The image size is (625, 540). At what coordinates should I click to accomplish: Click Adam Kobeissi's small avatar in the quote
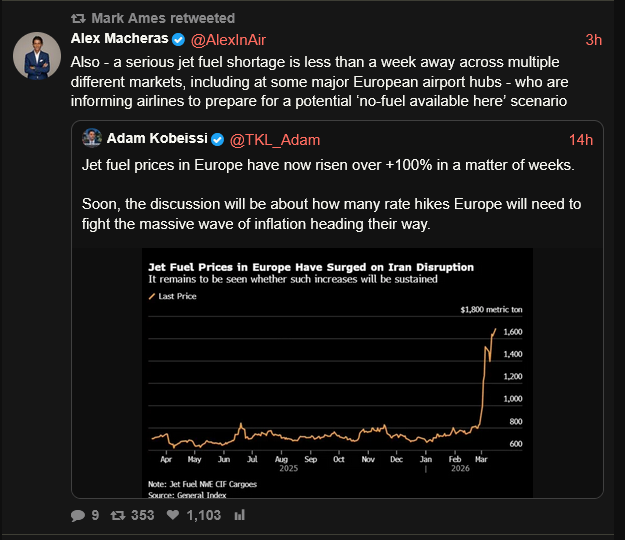91,138
